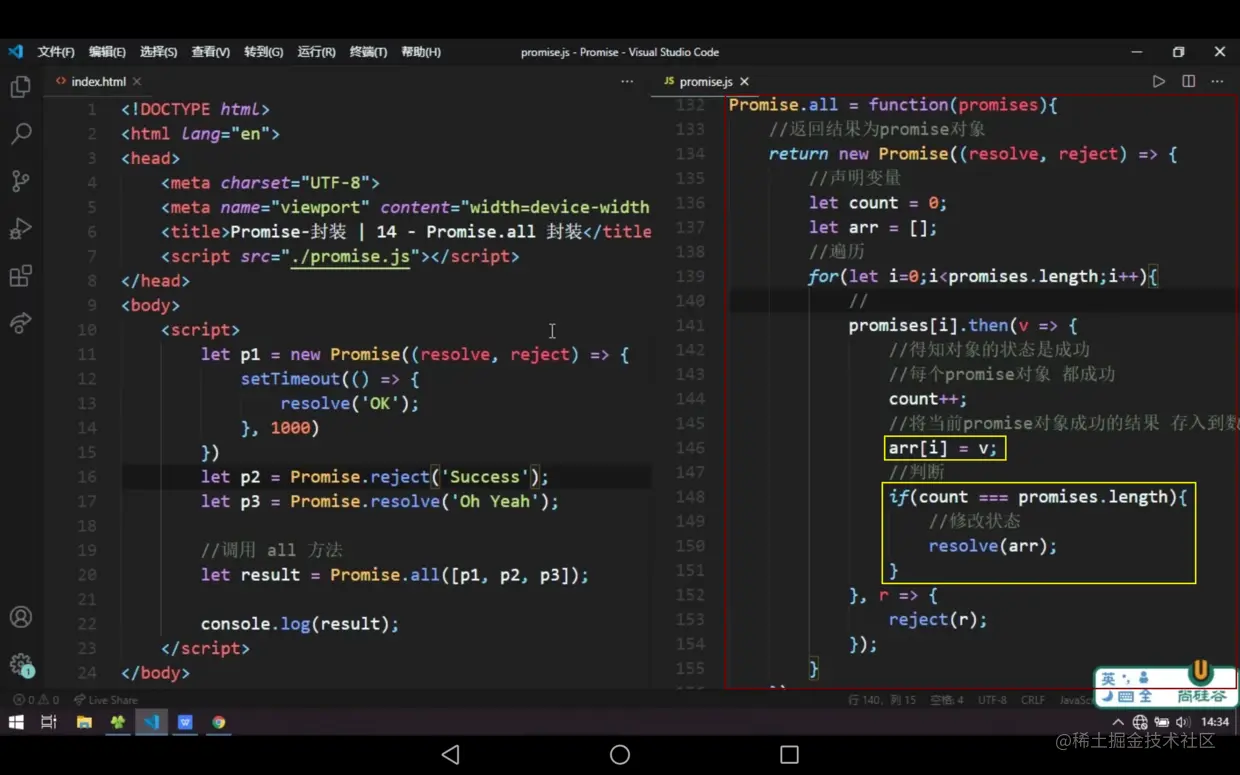This screenshot has height=775, width=1240.
Task: Open the Extensions view
Action: pyautogui.click(x=20, y=276)
